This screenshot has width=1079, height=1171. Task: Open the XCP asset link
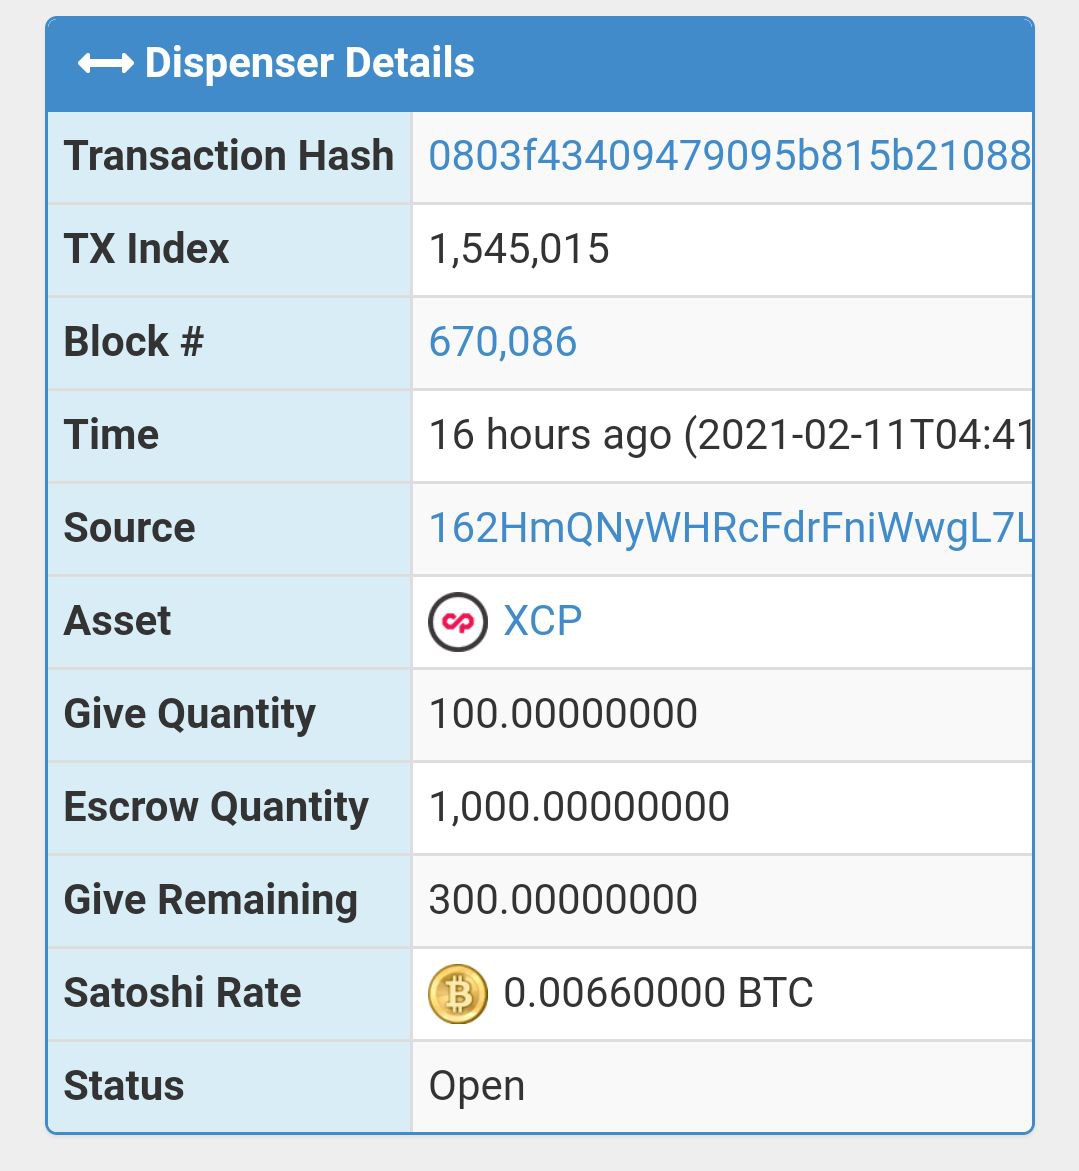click(543, 621)
